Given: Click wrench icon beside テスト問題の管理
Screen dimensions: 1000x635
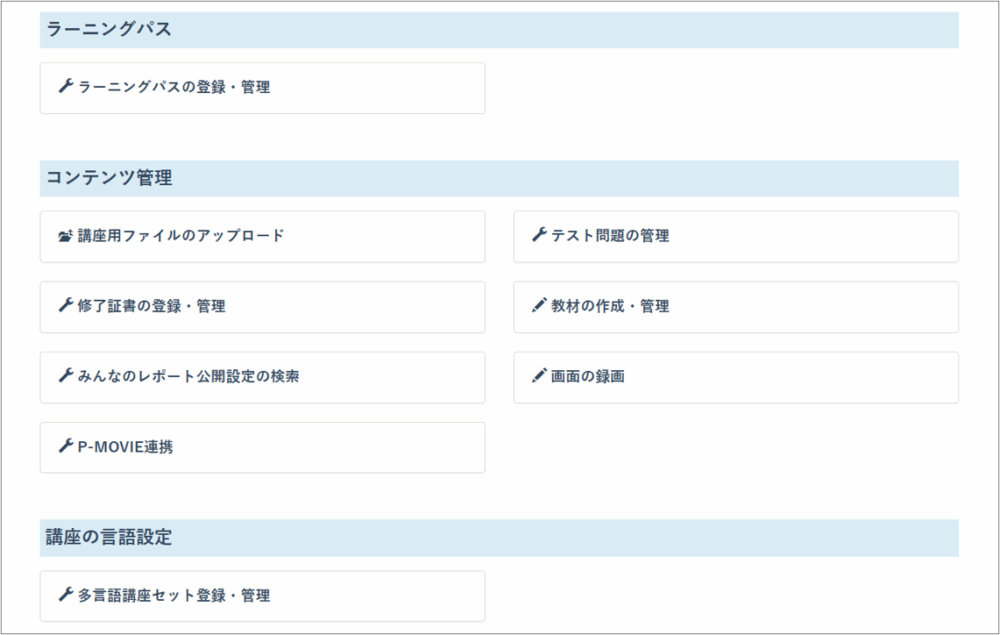Looking at the screenshot, I should 540,235.
